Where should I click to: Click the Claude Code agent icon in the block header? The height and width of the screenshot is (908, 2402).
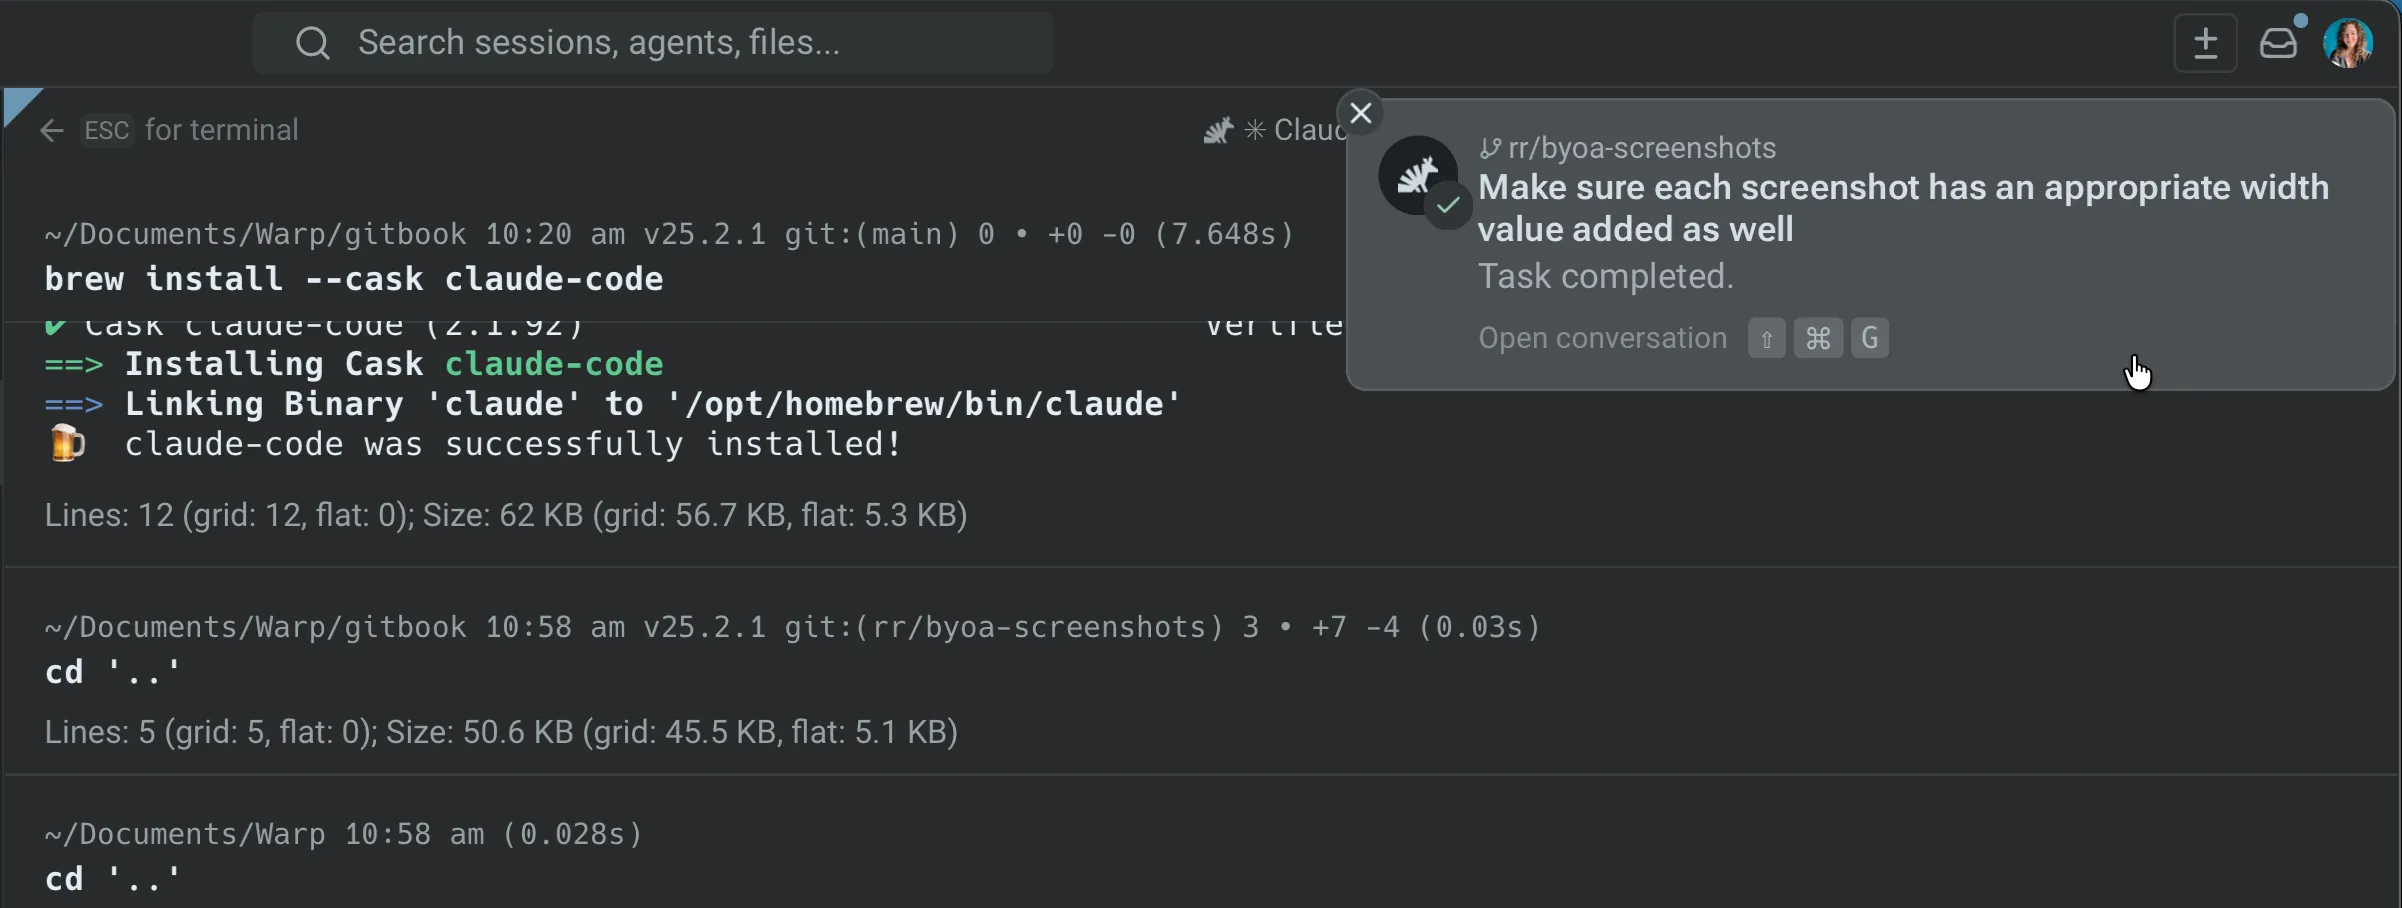tap(1218, 130)
